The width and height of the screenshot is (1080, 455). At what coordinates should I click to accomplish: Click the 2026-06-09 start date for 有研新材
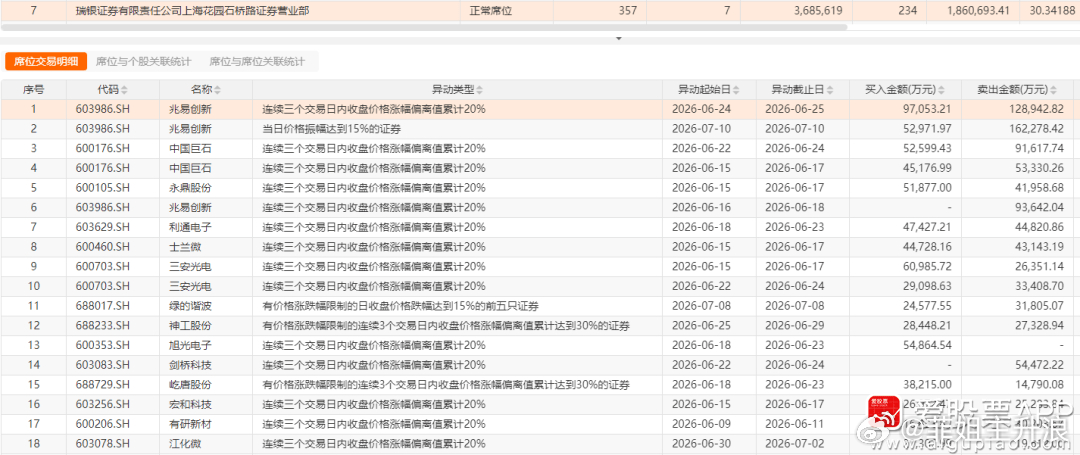tap(700, 425)
